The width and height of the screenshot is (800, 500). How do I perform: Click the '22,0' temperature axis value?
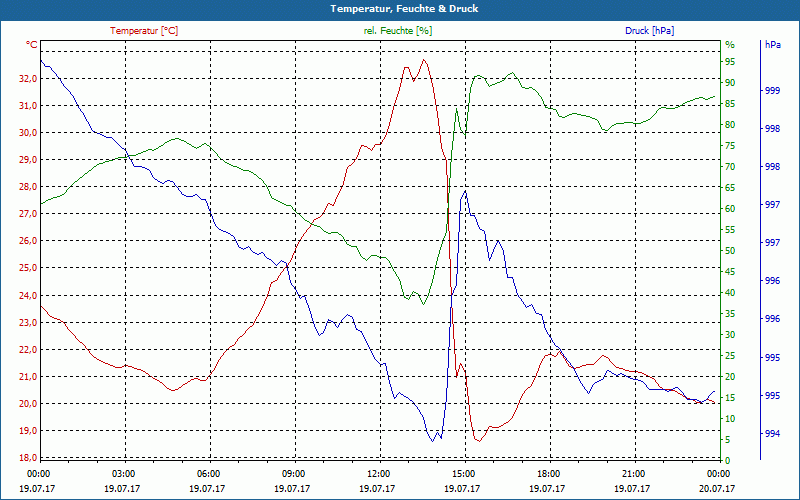(x=29, y=349)
